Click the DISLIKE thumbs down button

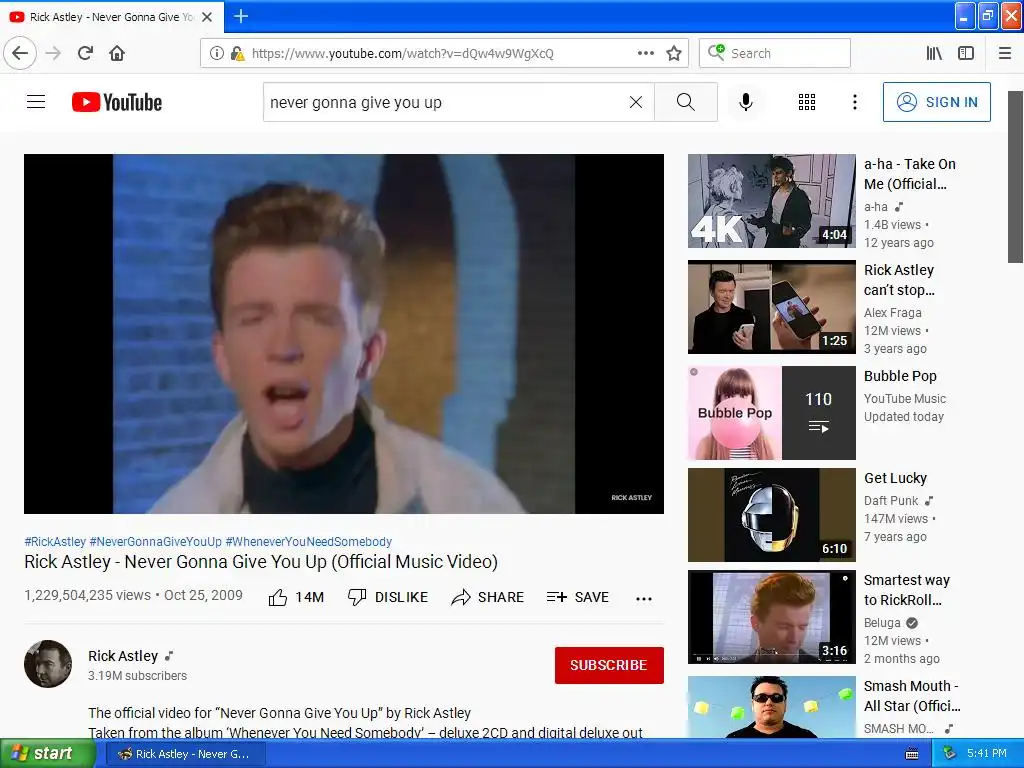pyautogui.click(x=388, y=597)
